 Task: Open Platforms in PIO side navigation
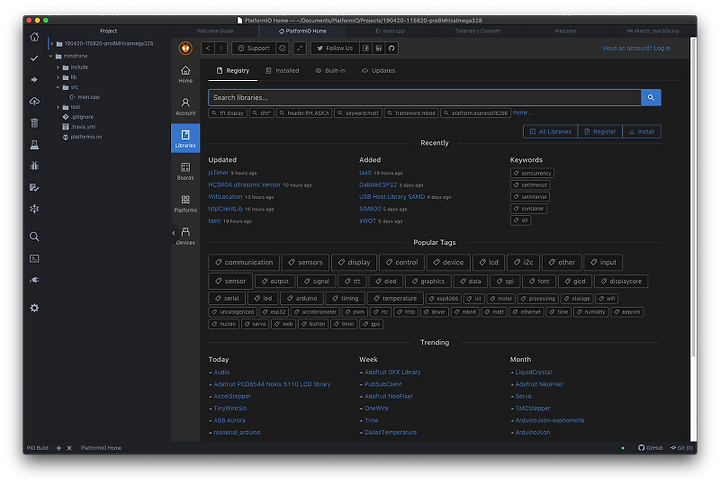point(186,203)
